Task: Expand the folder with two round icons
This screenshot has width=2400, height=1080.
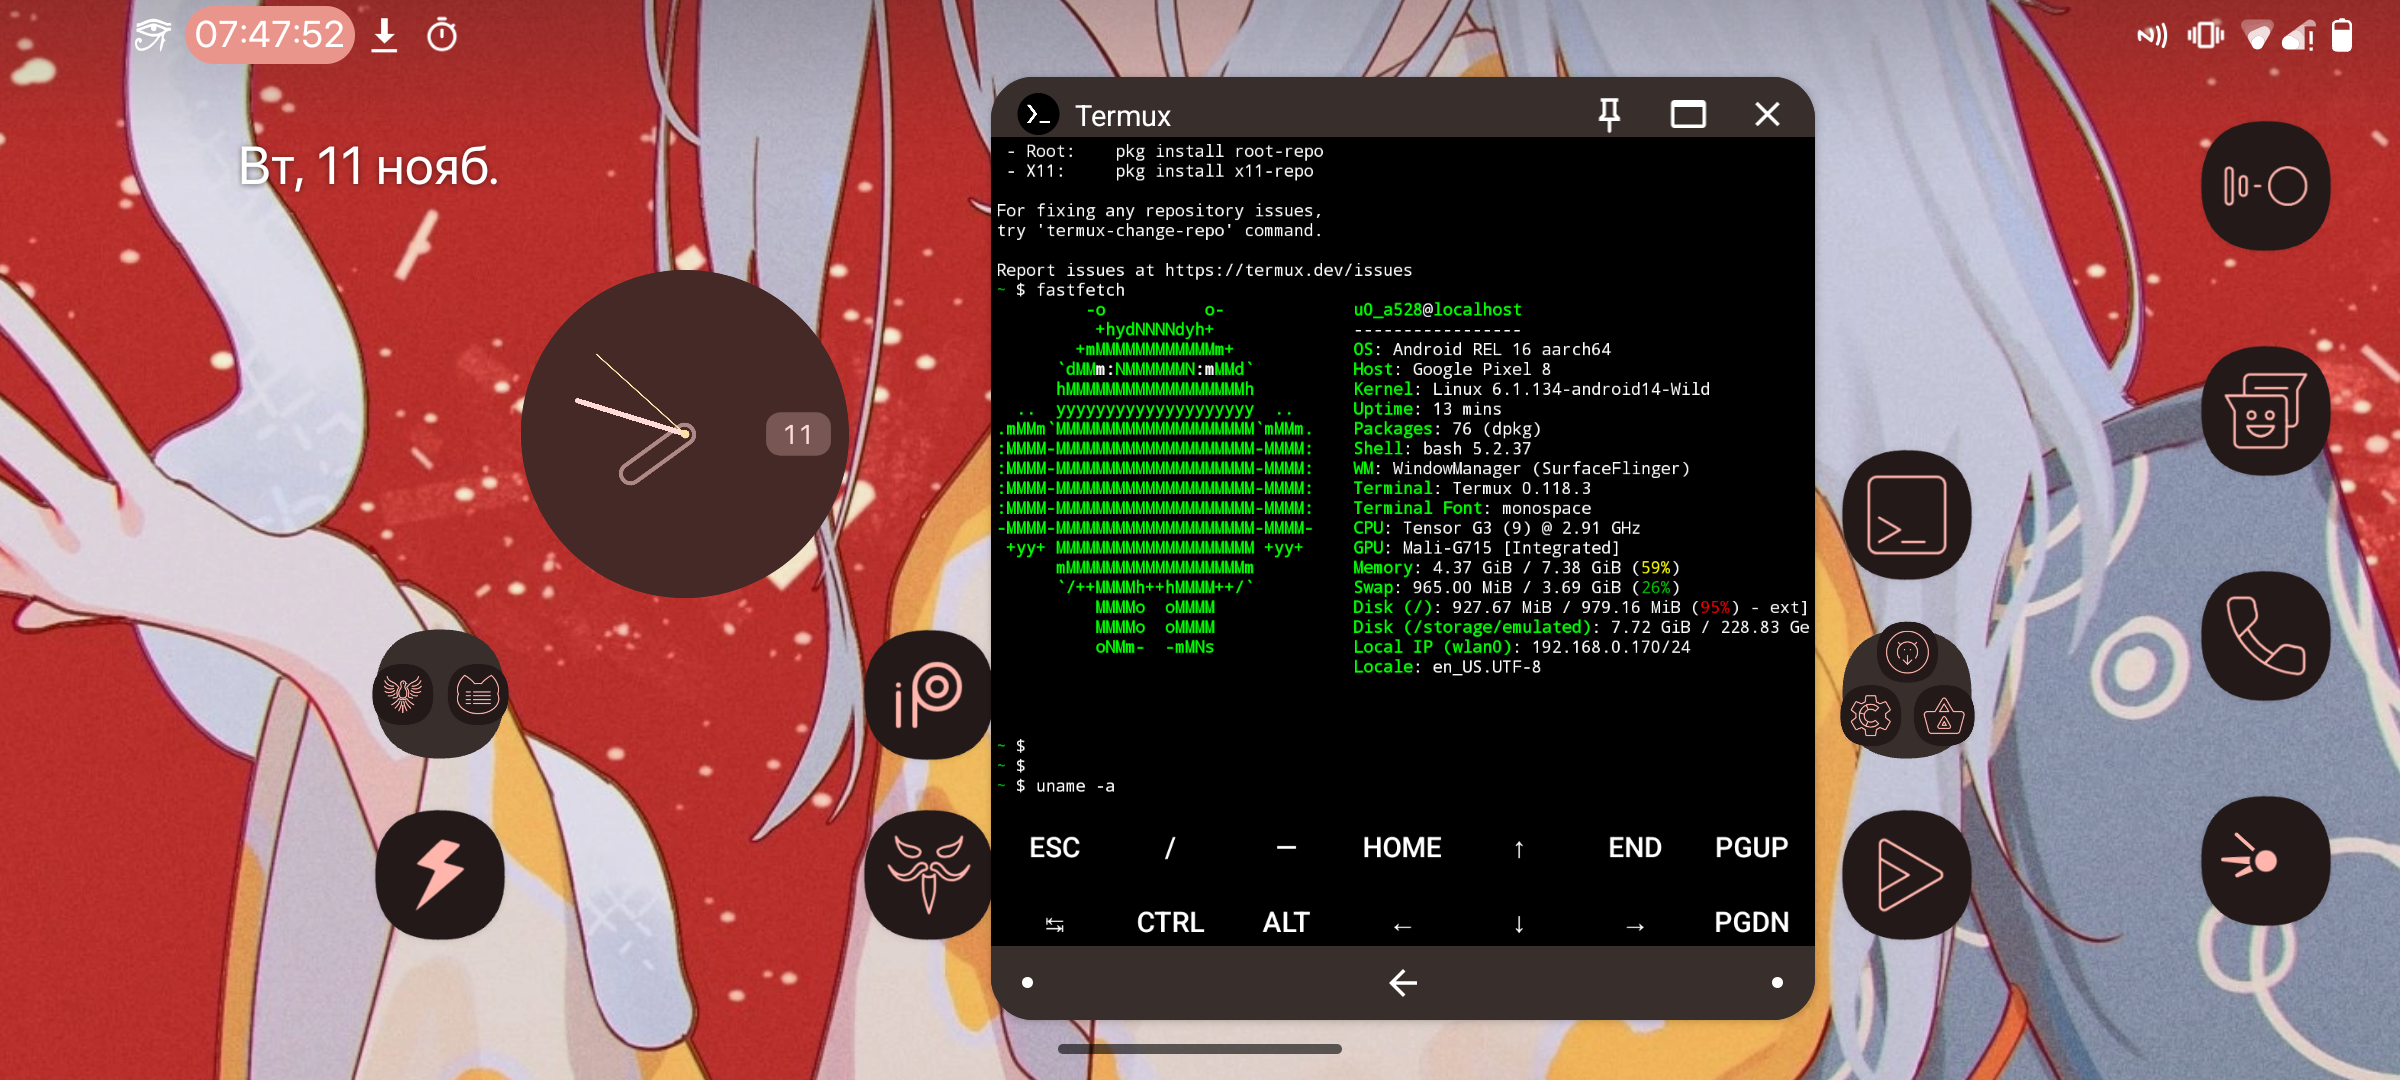Action: pyautogui.click(x=440, y=694)
